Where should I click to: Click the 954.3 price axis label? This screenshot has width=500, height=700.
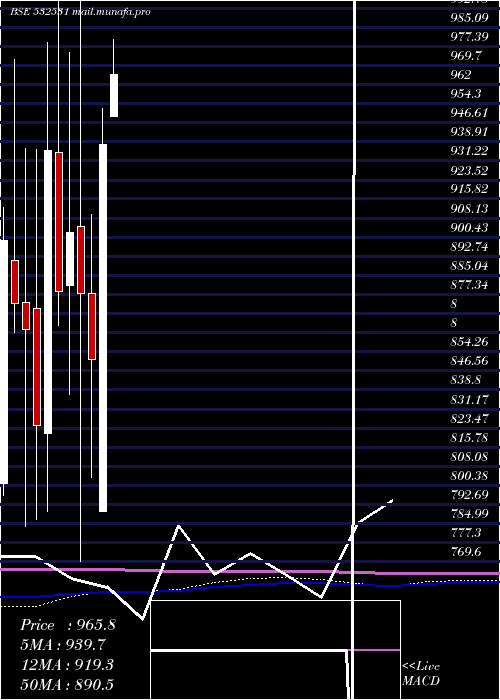(466, 94)
